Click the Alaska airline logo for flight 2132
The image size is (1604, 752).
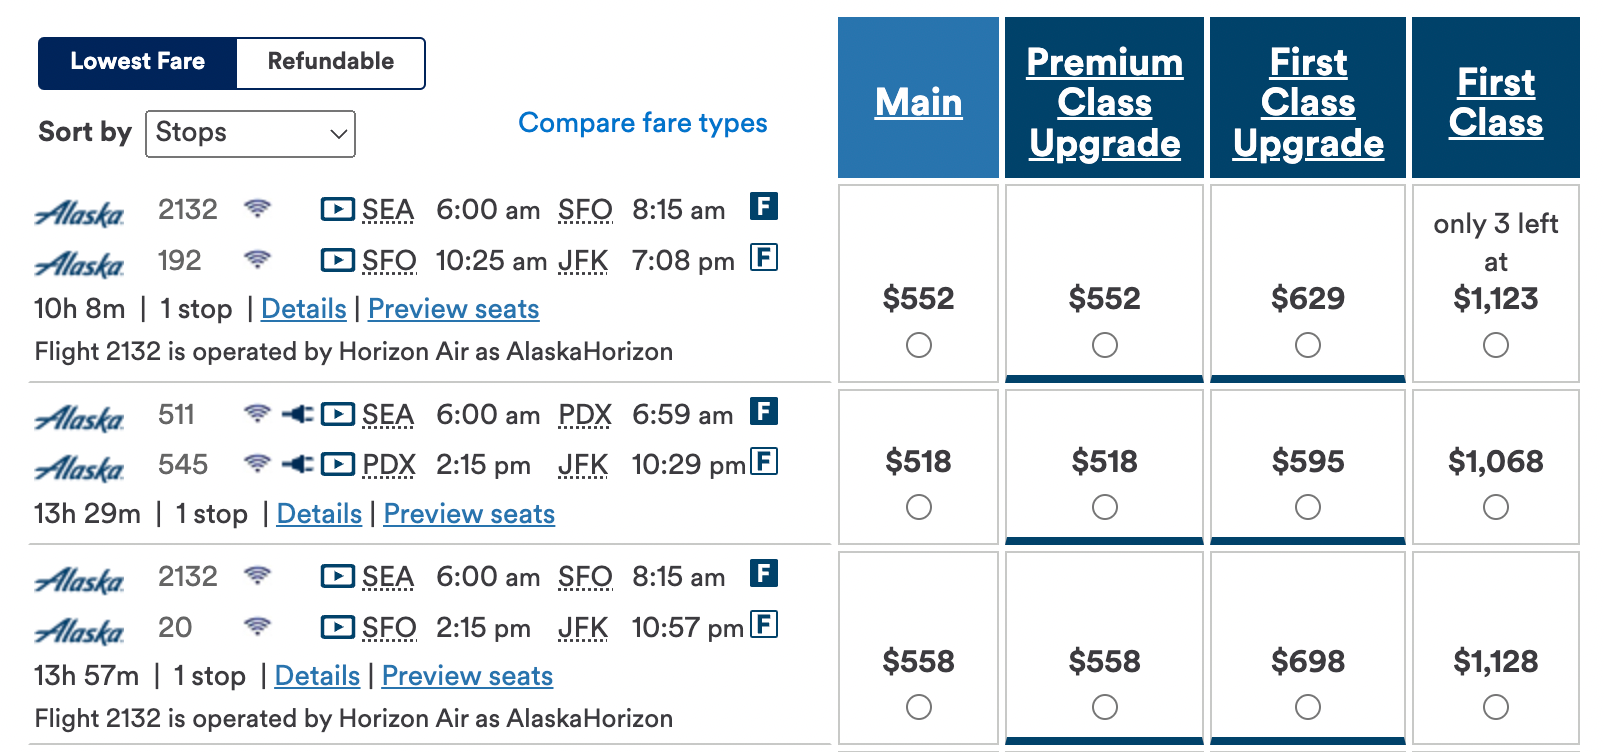(x=80, y=210)
